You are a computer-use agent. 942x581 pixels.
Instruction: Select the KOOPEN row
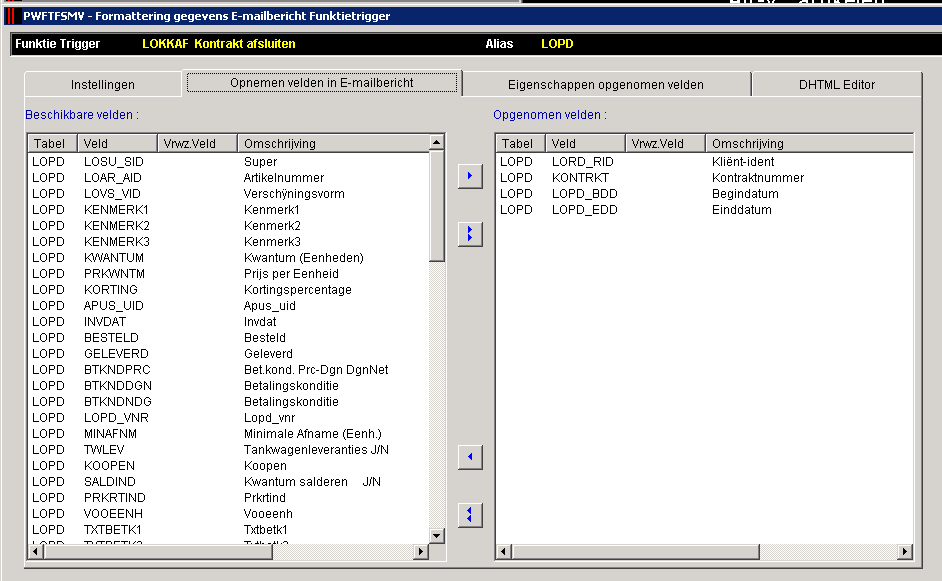[x=228, y=466]
